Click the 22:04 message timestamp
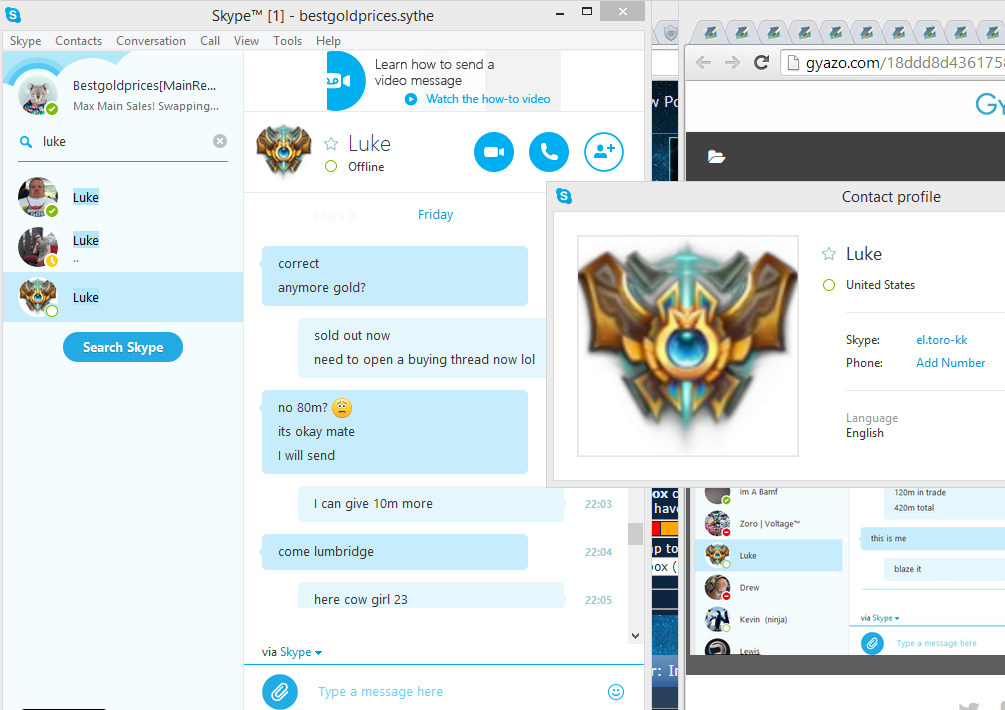 [598, 552]
